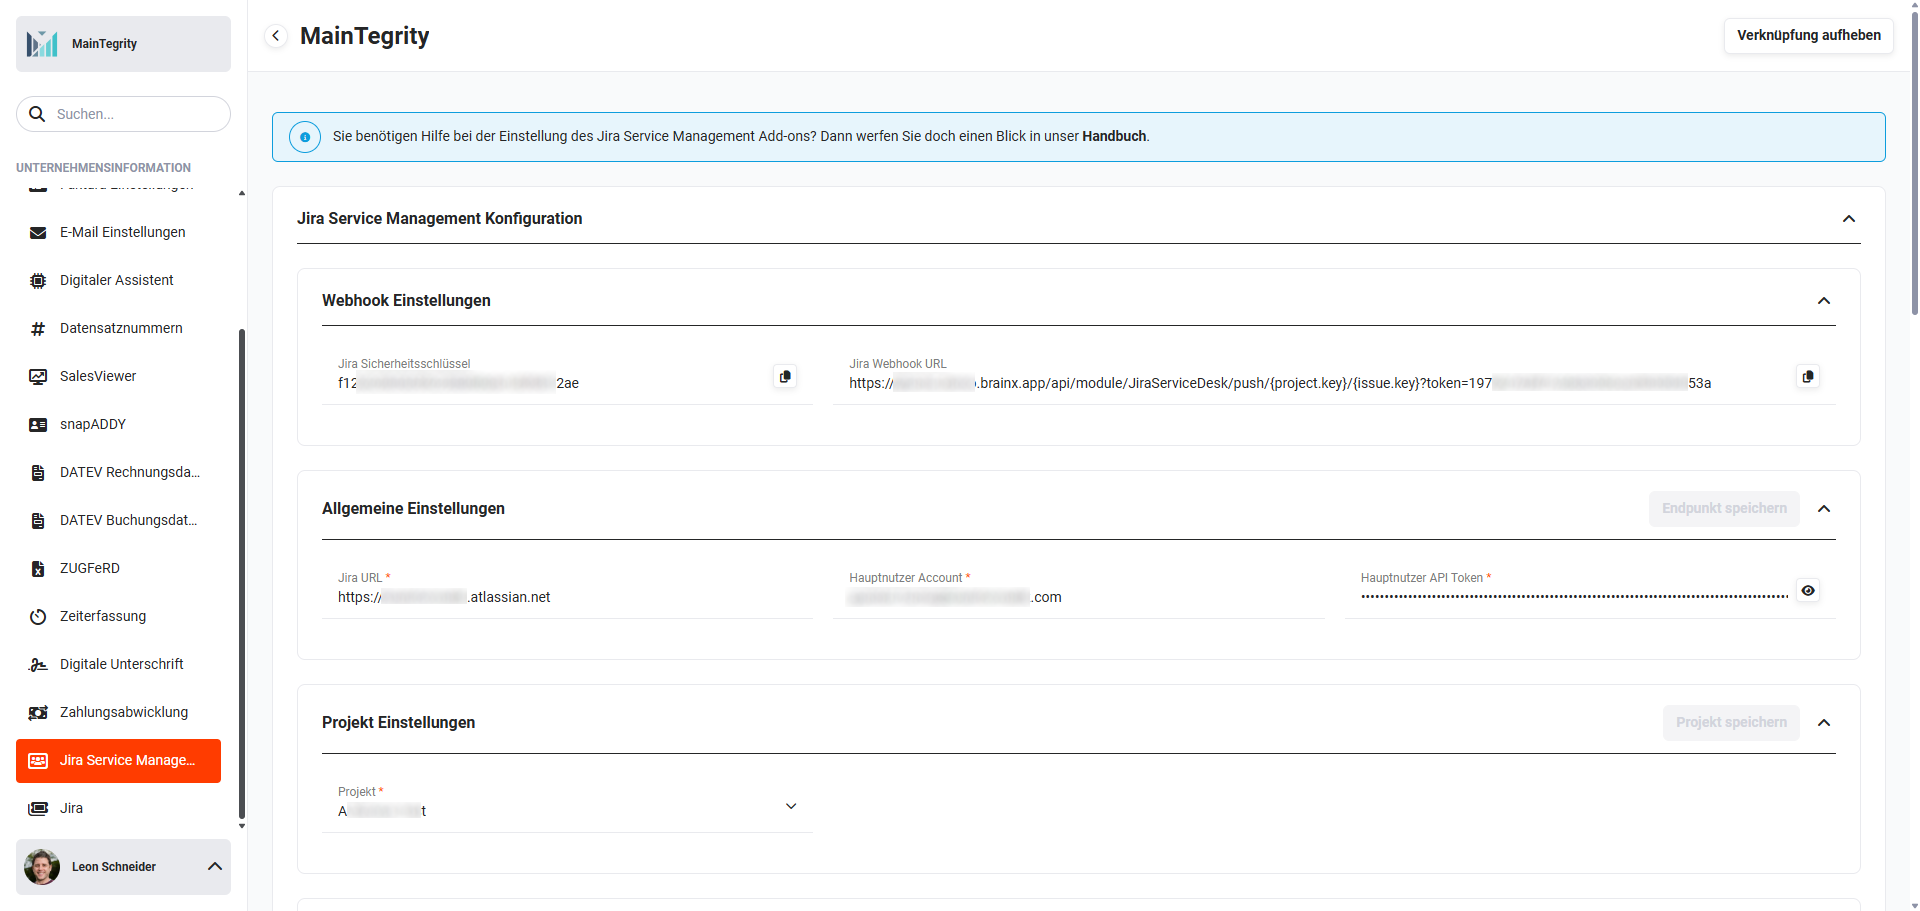Focus the Suchen search field
The height and width of the screenshot is (911, 1920).
click(123, 114)
